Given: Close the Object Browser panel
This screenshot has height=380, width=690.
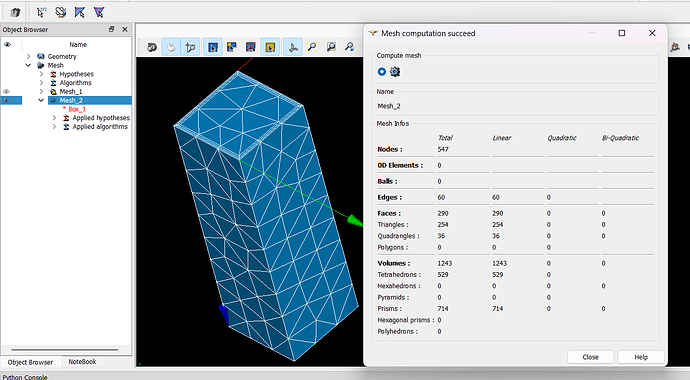Looking at the screenshot, I should [x=125, y=29].
